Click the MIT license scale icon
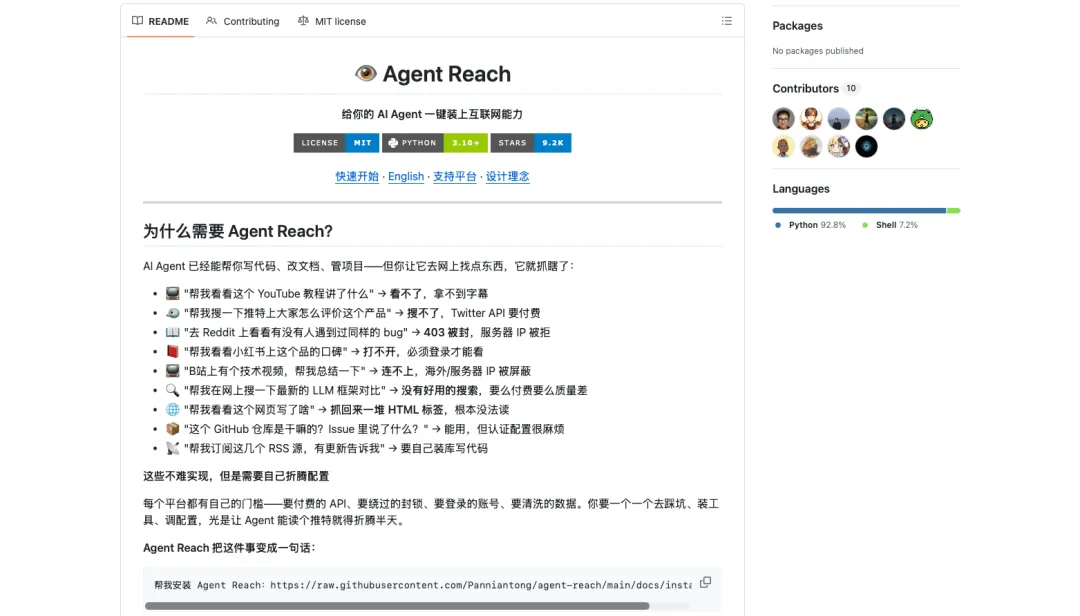Image resolution: width=1080 pixels, height=616 pixels. point(303,21)
